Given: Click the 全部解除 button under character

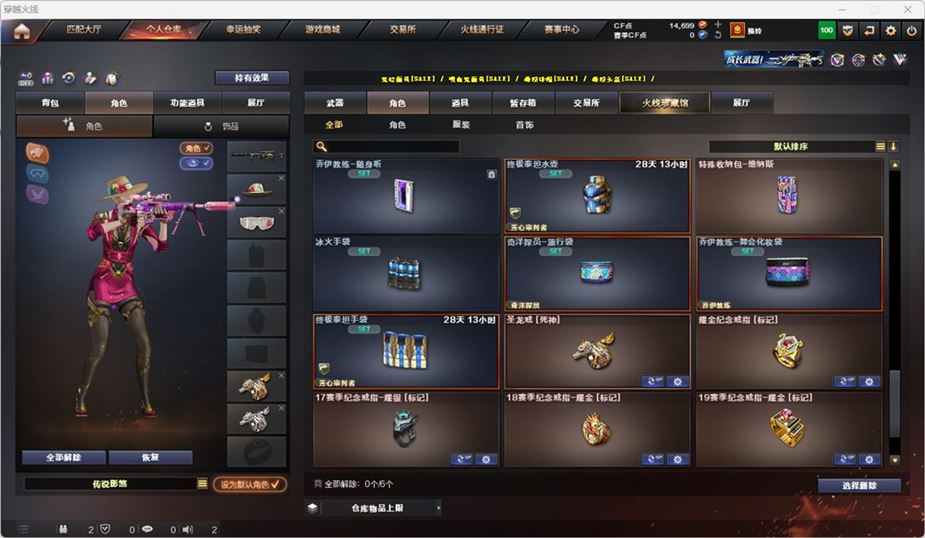Looking at the screenshot, I should (64, 457).
